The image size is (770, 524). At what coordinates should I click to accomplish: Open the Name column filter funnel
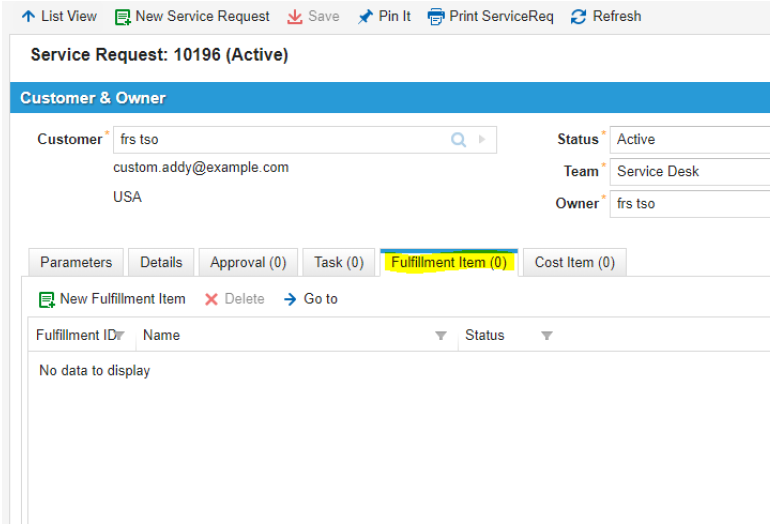(x=440, y=335)
